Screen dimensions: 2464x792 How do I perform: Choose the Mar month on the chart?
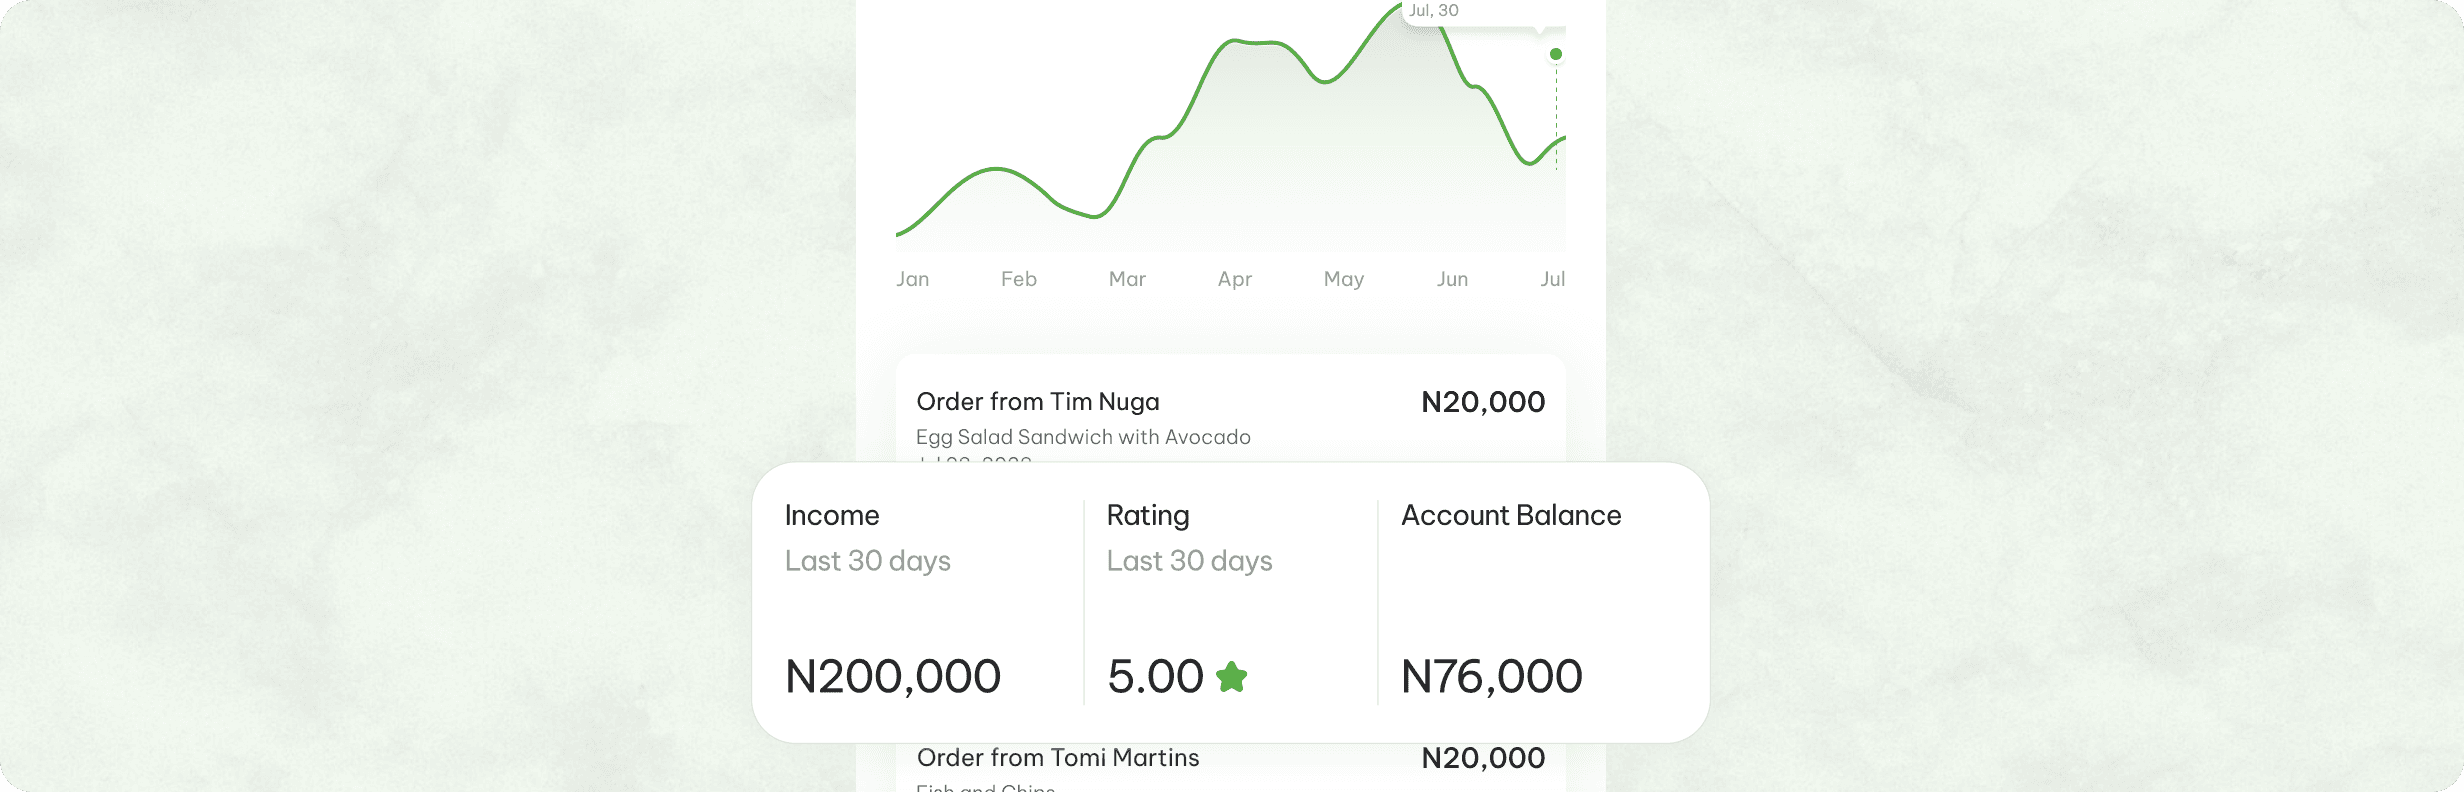[x=1127, y=279]
